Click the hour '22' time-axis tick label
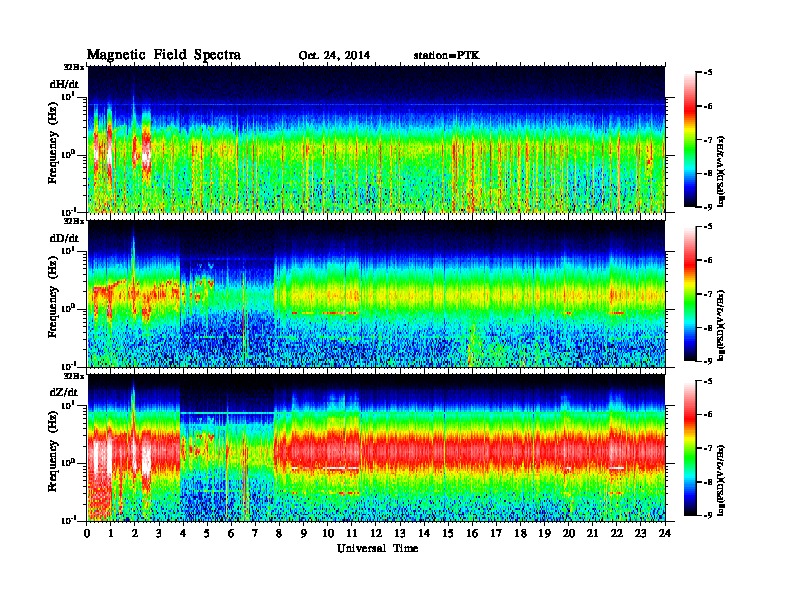This screenshot has width=792, height=612. pyautogui.click(x=617, y=533)
